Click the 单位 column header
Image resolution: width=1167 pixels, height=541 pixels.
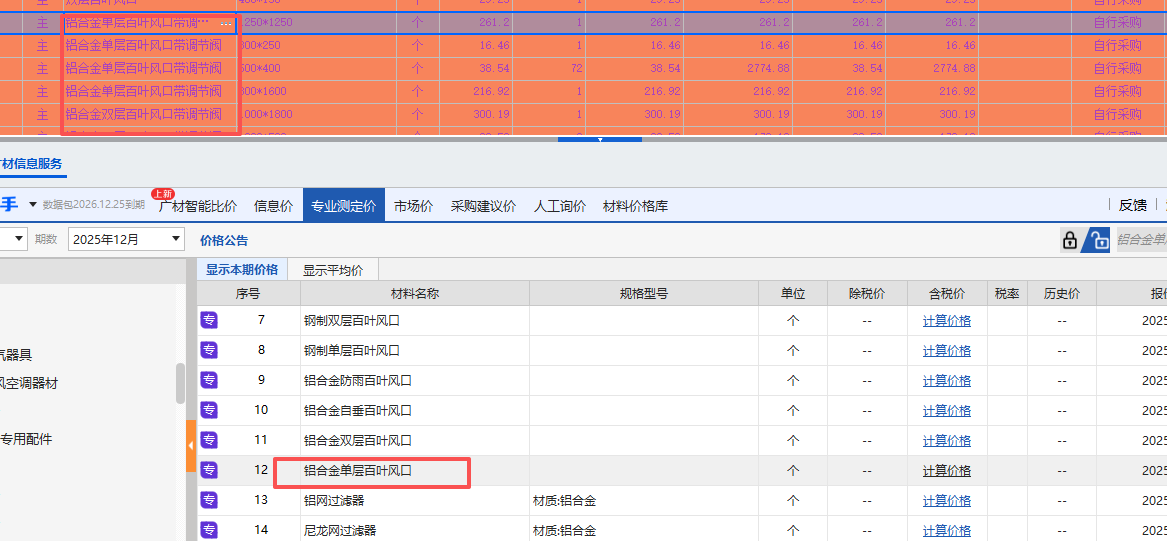coord(793,292)
